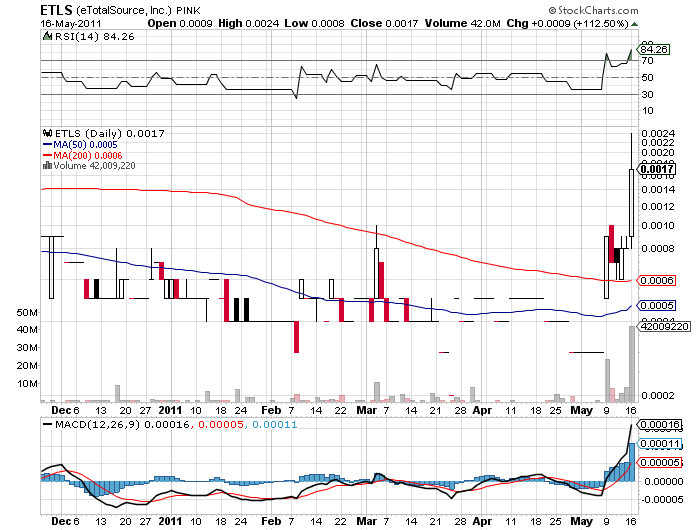Click the volume bars icon in the legend
Image resolution: width=700 pixels, height=530 pixels.
click(47, 166)
